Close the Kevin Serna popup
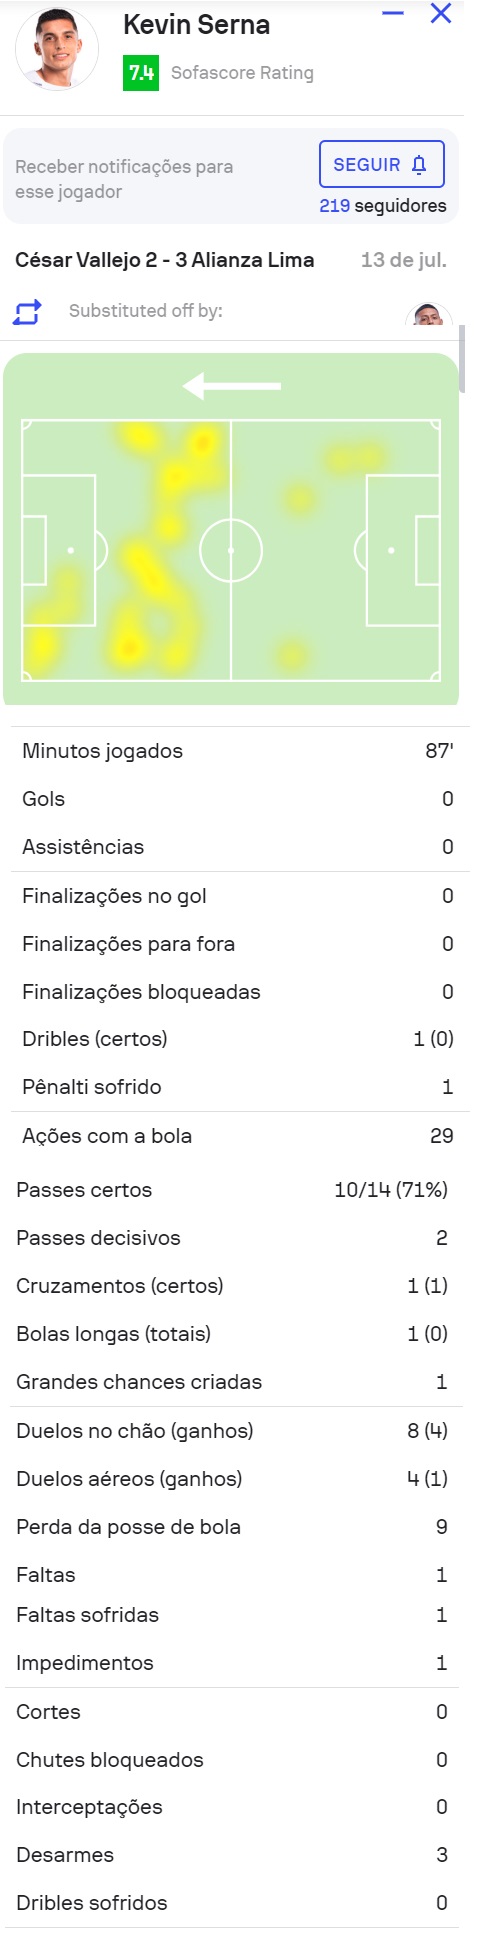The image size is (497, 1959). tap(441, 13)
